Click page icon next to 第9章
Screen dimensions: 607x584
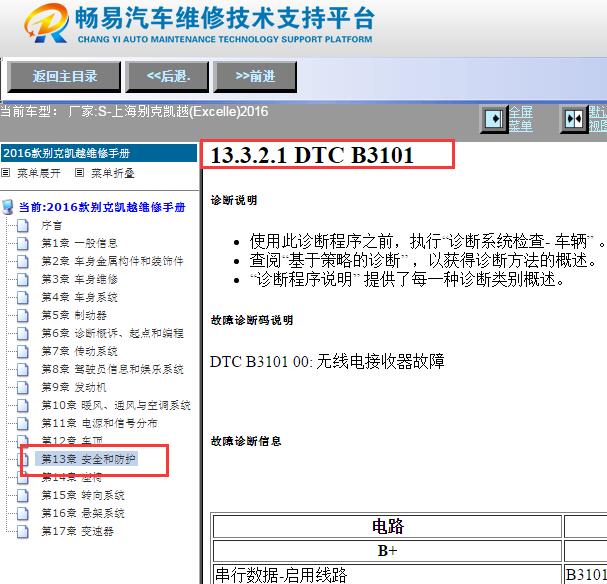(x=23, y=387)
